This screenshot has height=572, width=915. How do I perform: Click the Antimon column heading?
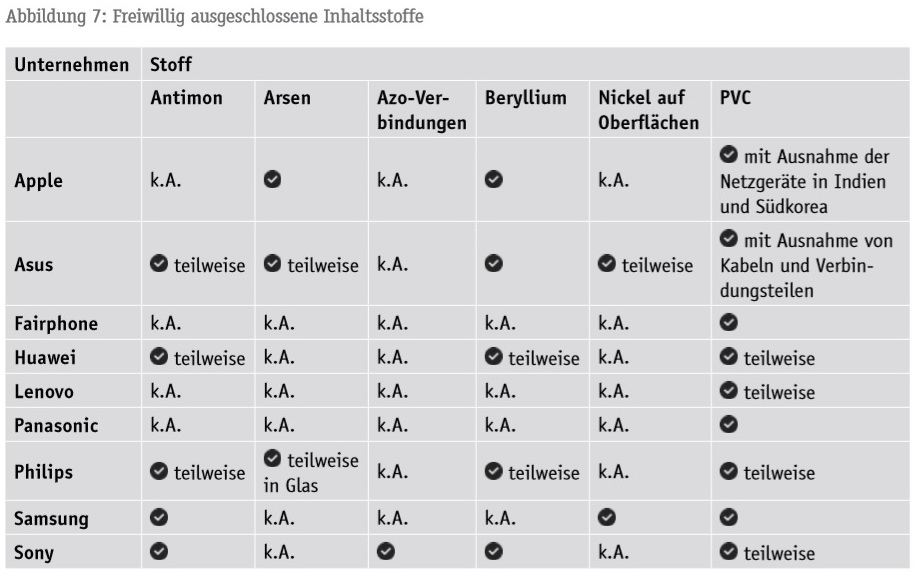click(x=186, y=99)
